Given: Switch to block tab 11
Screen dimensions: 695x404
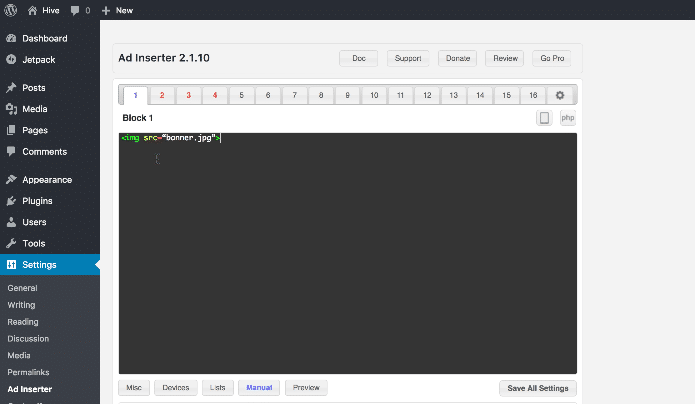Looking at the screenshot, I should pyautogui.click(x=400, y=95).
